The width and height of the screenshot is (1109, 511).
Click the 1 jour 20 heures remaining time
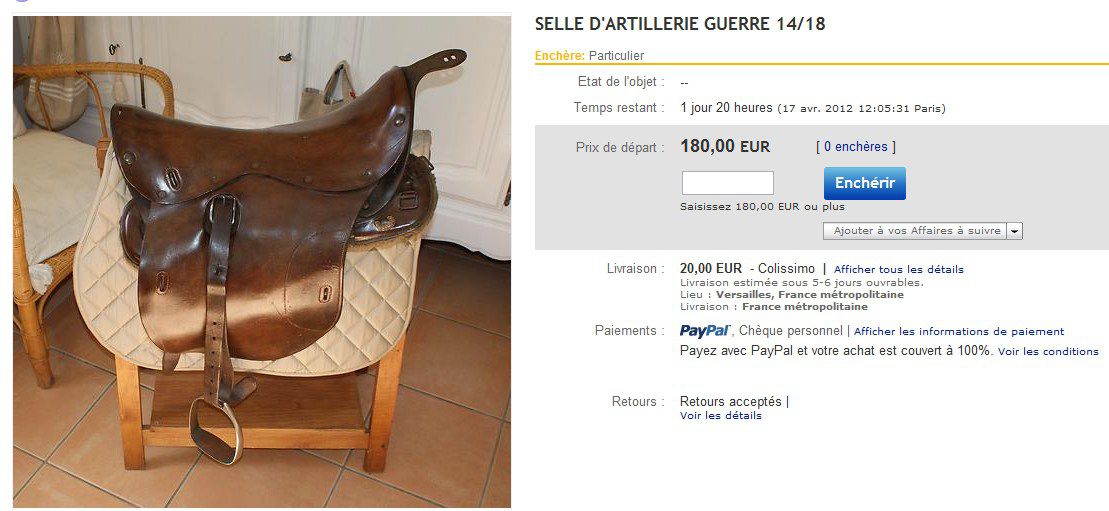pyautogui.click(x=726, y=108)
